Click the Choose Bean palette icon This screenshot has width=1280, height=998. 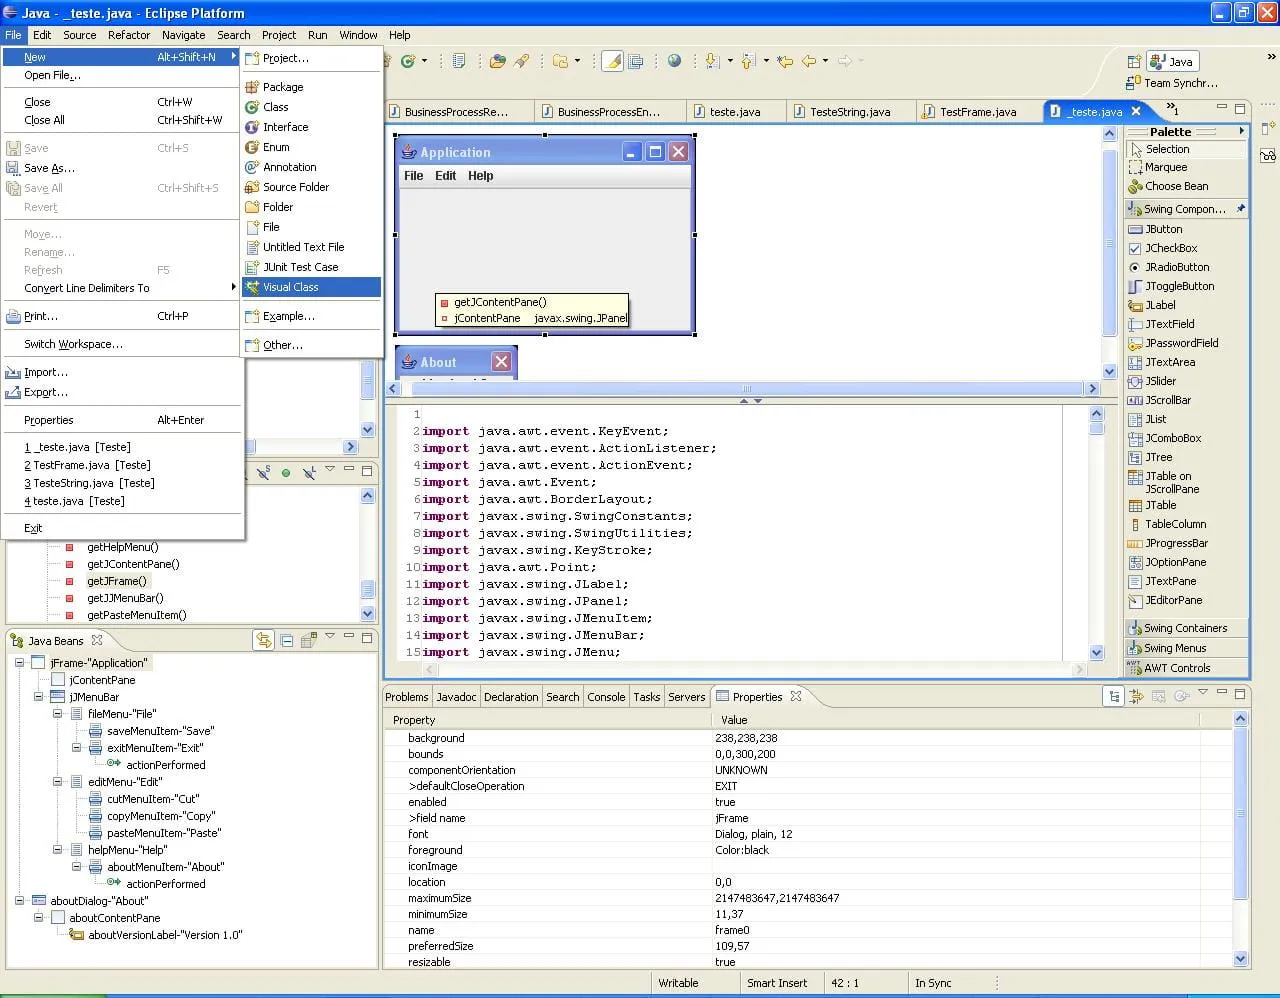(1135, 186)
